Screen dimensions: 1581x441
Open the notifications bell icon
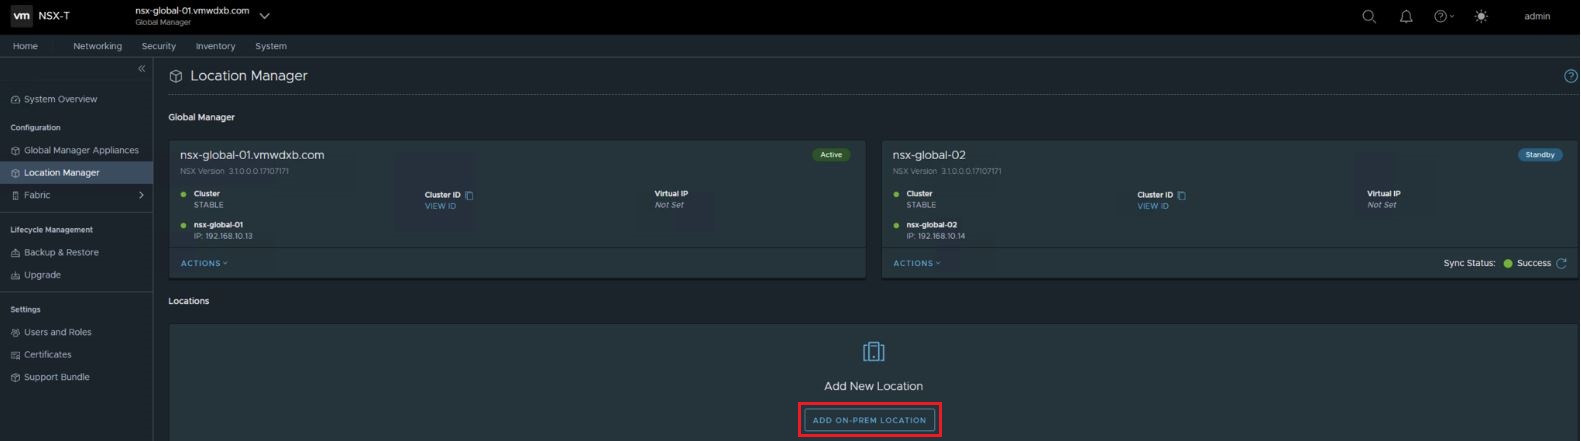click(1406, 16)
